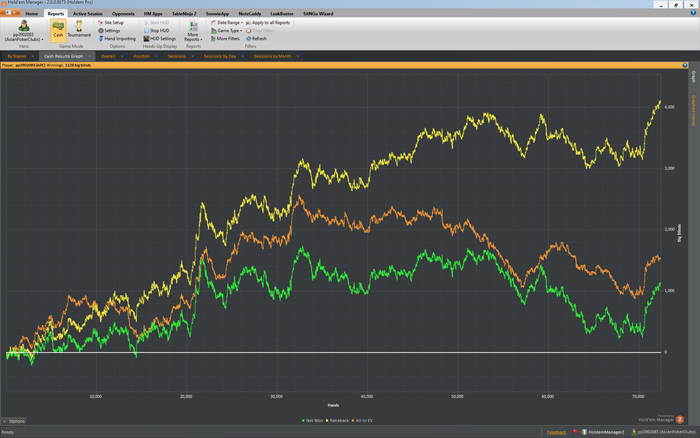Open Hand Importing option
Screen dimensions: 700x438
click(x=117, y=39)
